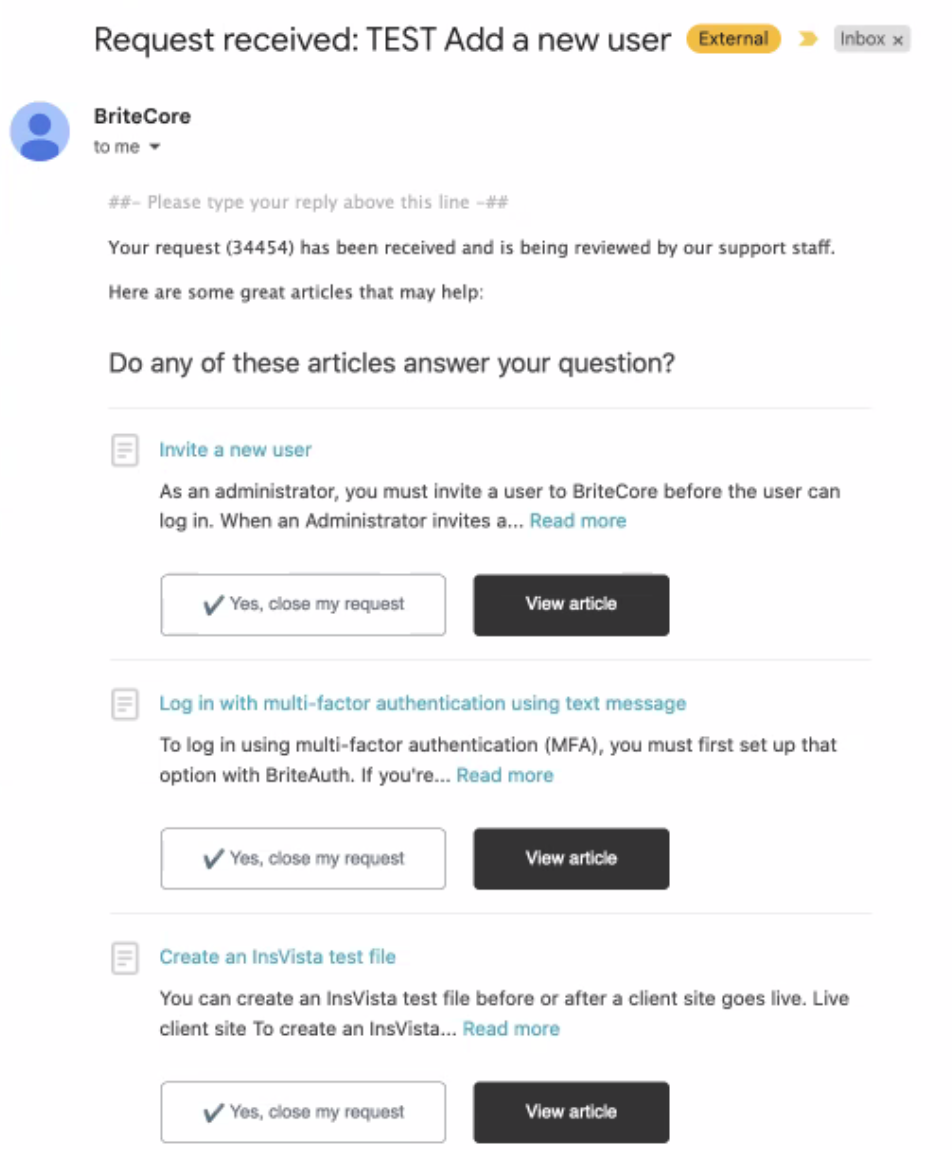Click 'Yes, close my request' under Invite a new user
Image resolution: width=952 pixels, height=1150 pixels.
(303, 605)
